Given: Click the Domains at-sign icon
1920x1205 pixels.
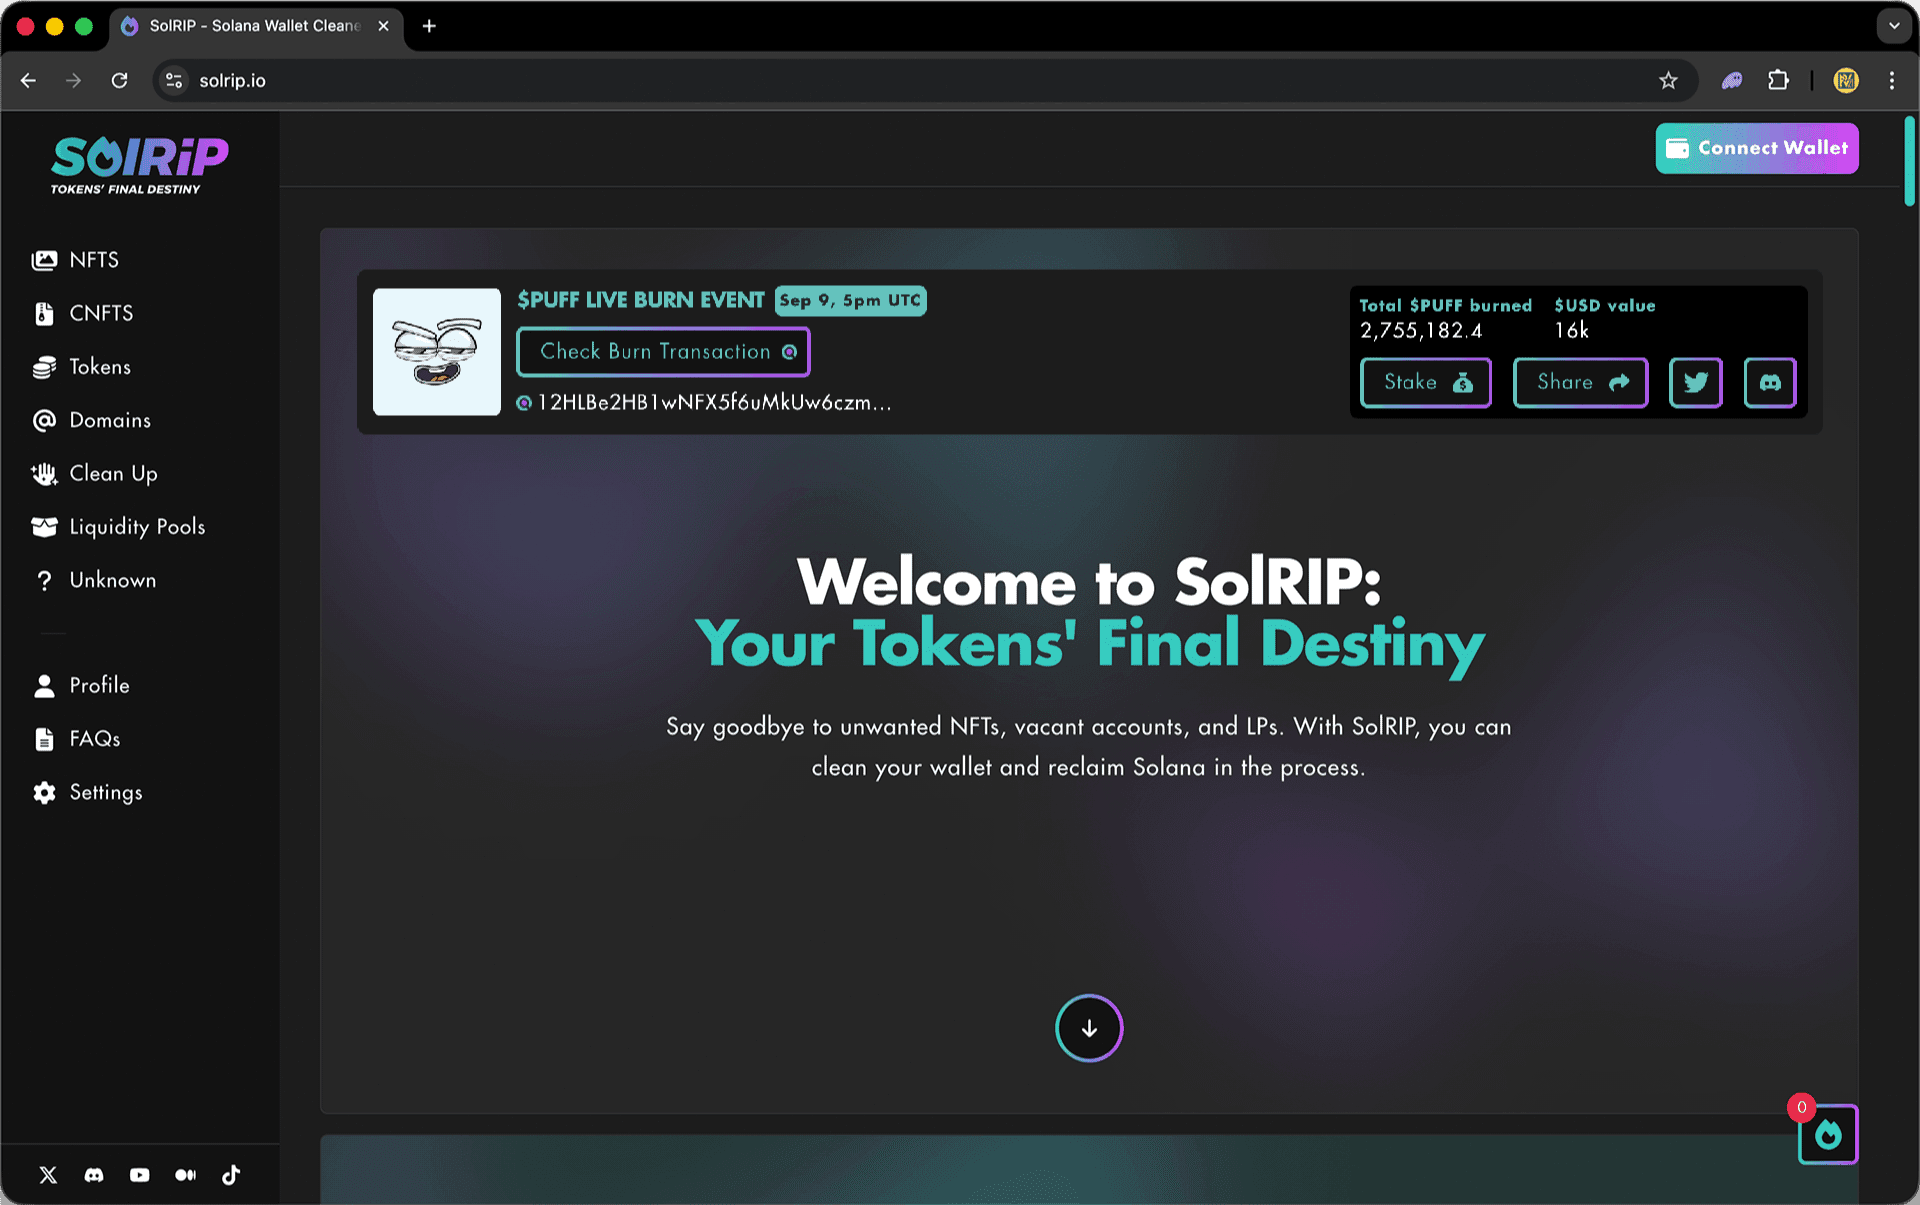Looking at the screenshot, I should tap(44, 420).
